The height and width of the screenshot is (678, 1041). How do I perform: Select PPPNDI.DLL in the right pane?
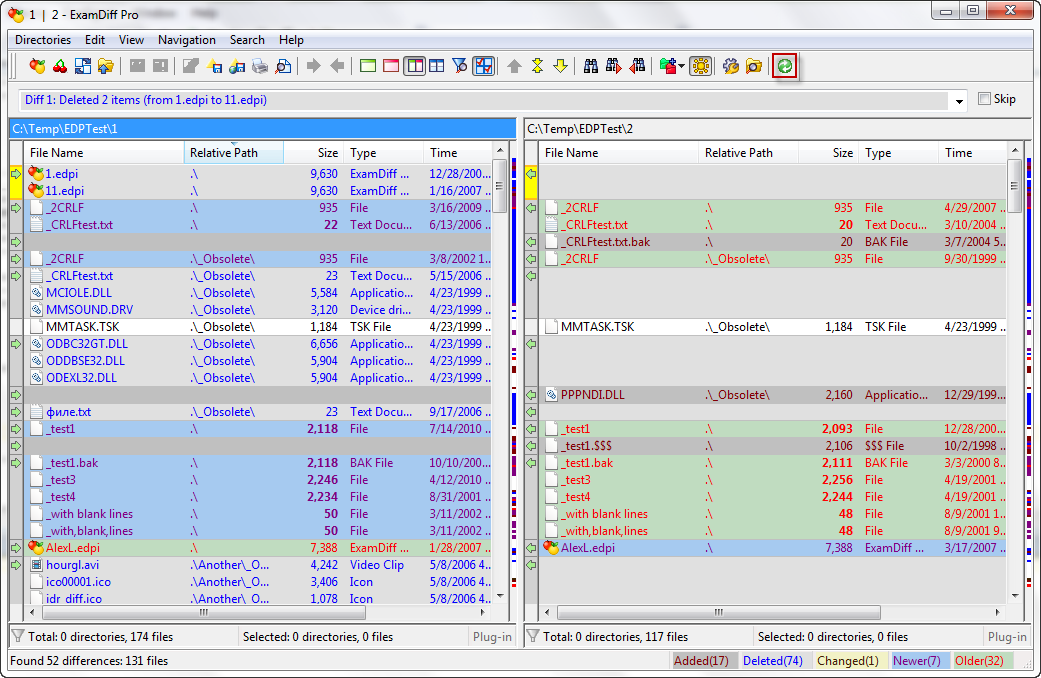[773, 395]
